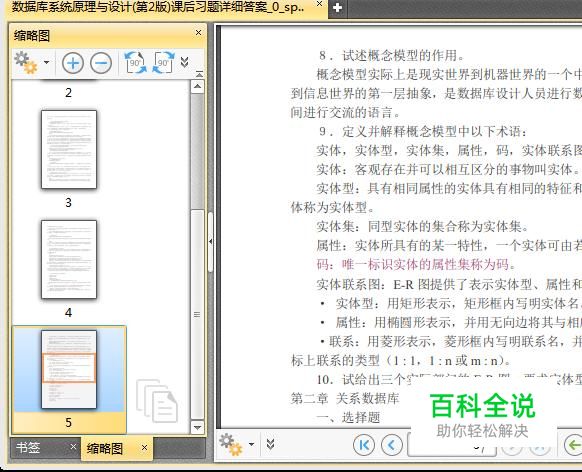Open dropdown arrow beside bottom gear icon
Viewport: 582px width, 472px height.
251,444
